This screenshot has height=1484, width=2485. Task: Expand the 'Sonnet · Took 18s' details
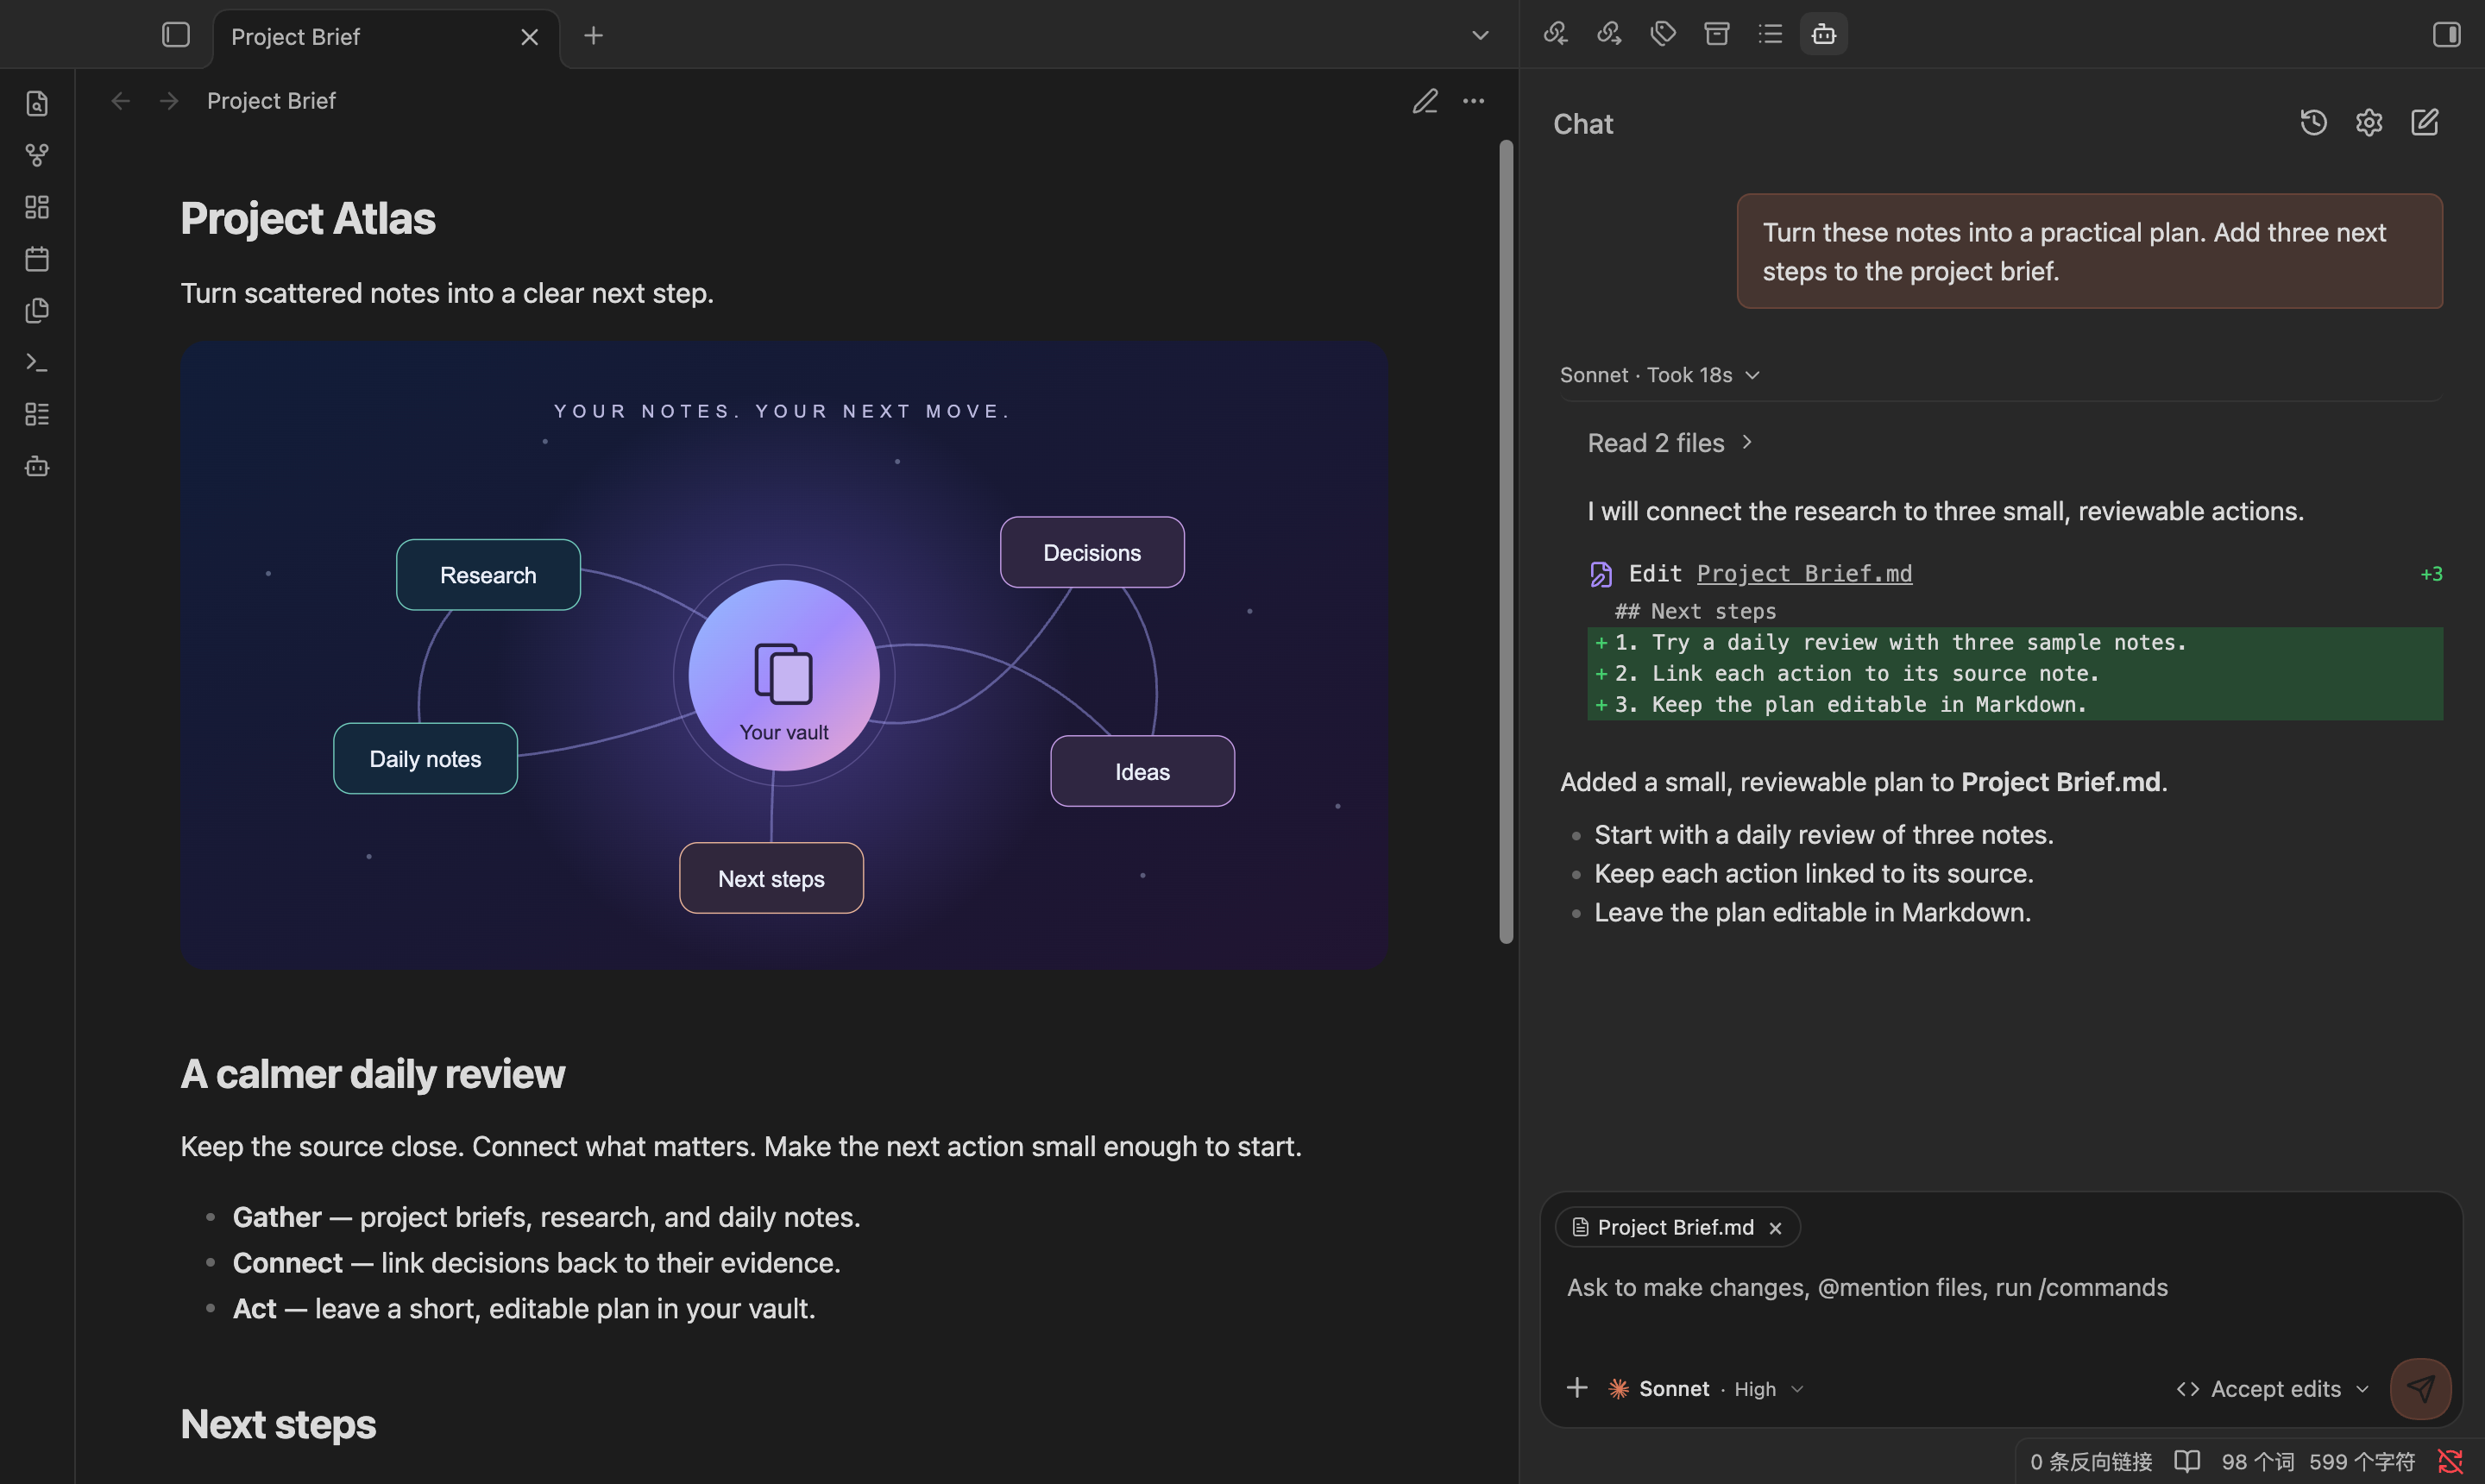click(1659, 375)
